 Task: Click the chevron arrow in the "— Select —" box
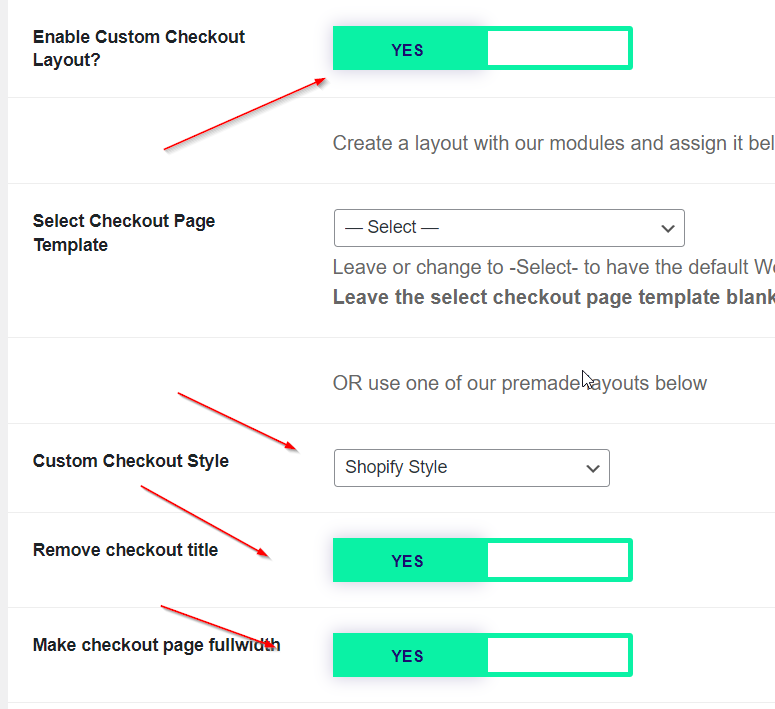668,229
